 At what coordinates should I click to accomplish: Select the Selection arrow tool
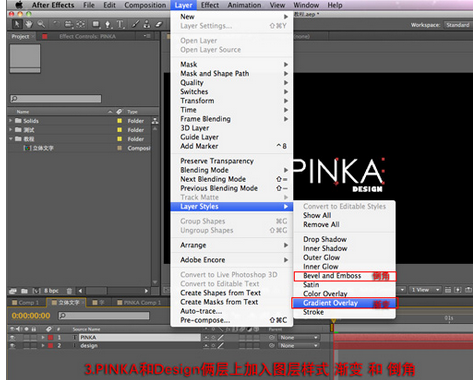click(16, 24)
